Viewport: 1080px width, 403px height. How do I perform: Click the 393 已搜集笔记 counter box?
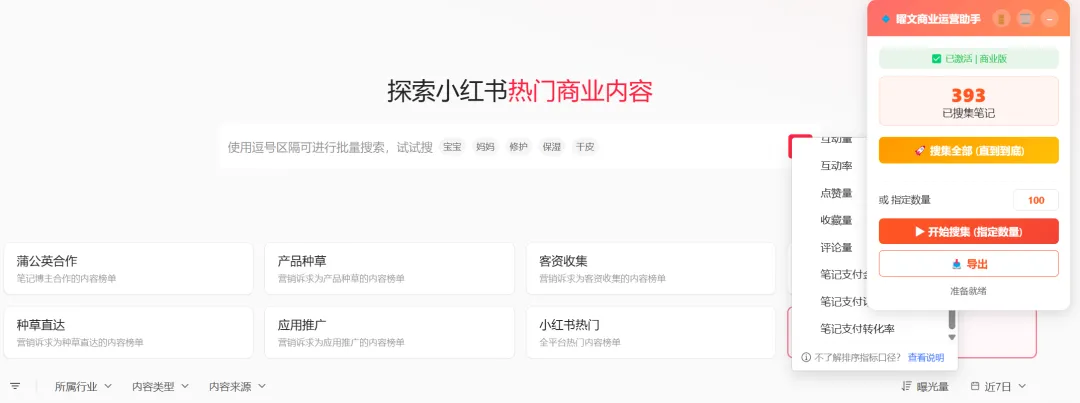pyautogui.click(x=968, y=101)
